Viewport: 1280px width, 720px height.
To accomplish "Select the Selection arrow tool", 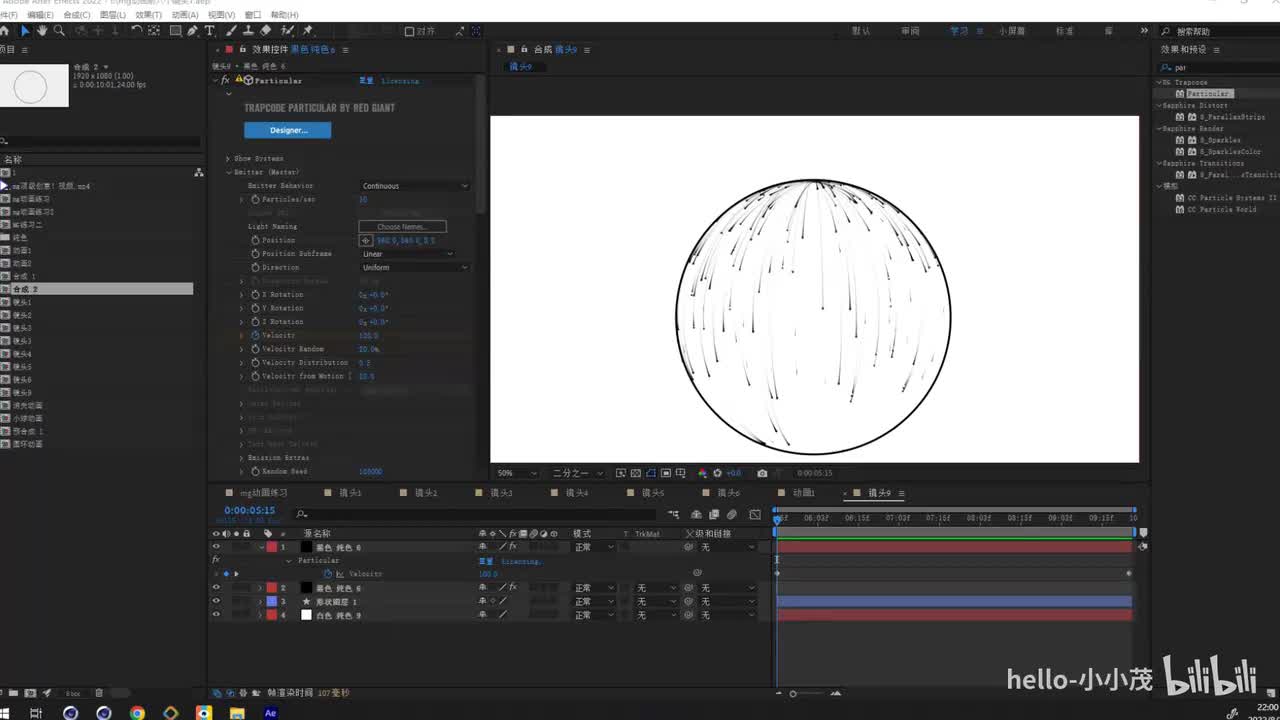I will click(25, 31).
